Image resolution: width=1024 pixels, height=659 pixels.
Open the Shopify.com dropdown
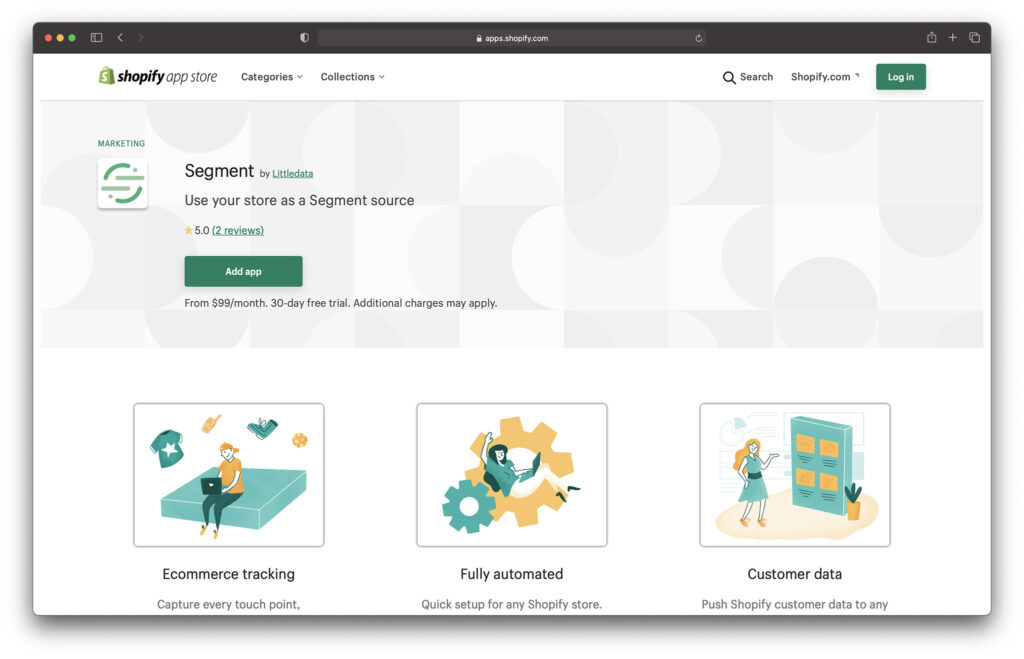tap(823, 76)
